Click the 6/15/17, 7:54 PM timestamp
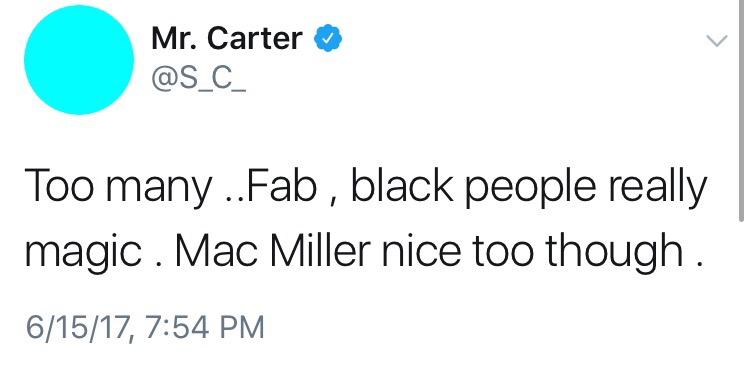 (x=145, y=328)
